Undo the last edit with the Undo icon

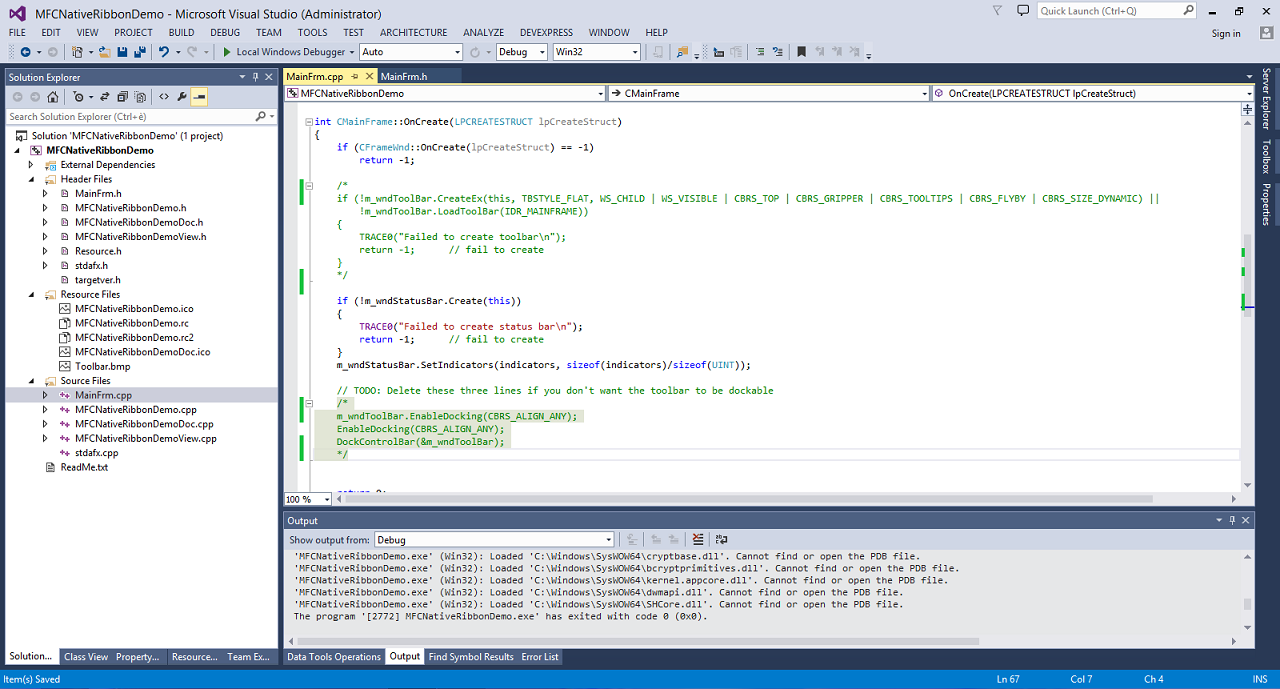(x=164, y=52)
